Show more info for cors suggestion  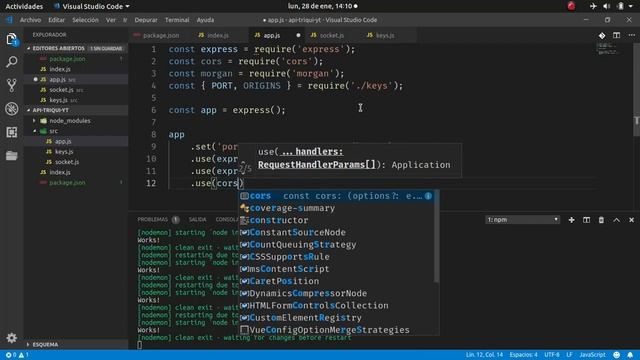428,196
